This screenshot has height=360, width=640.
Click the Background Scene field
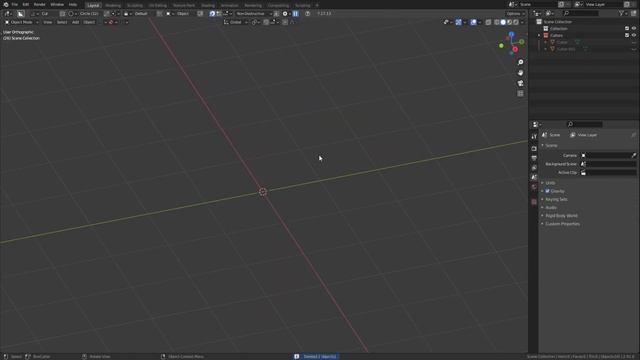tap(608, 164)
